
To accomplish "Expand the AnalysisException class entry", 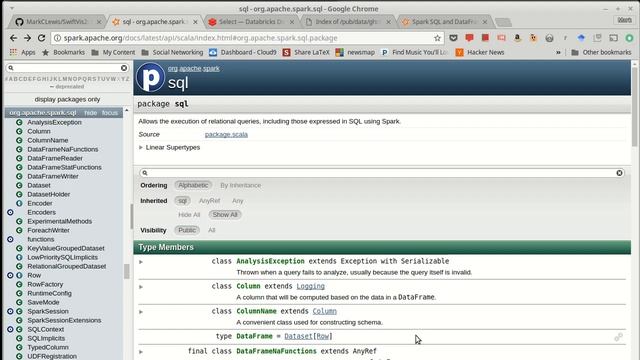I will 141,262.
